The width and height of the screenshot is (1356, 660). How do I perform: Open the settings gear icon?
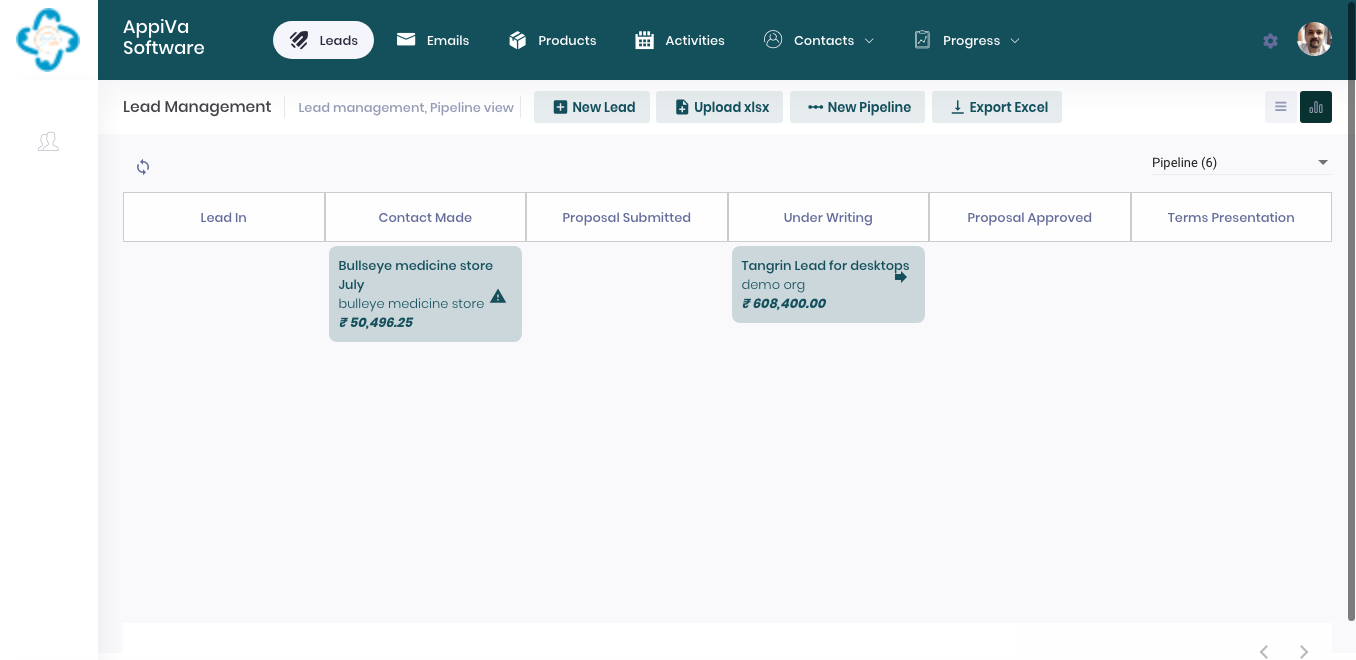(x=1270, y=41)
